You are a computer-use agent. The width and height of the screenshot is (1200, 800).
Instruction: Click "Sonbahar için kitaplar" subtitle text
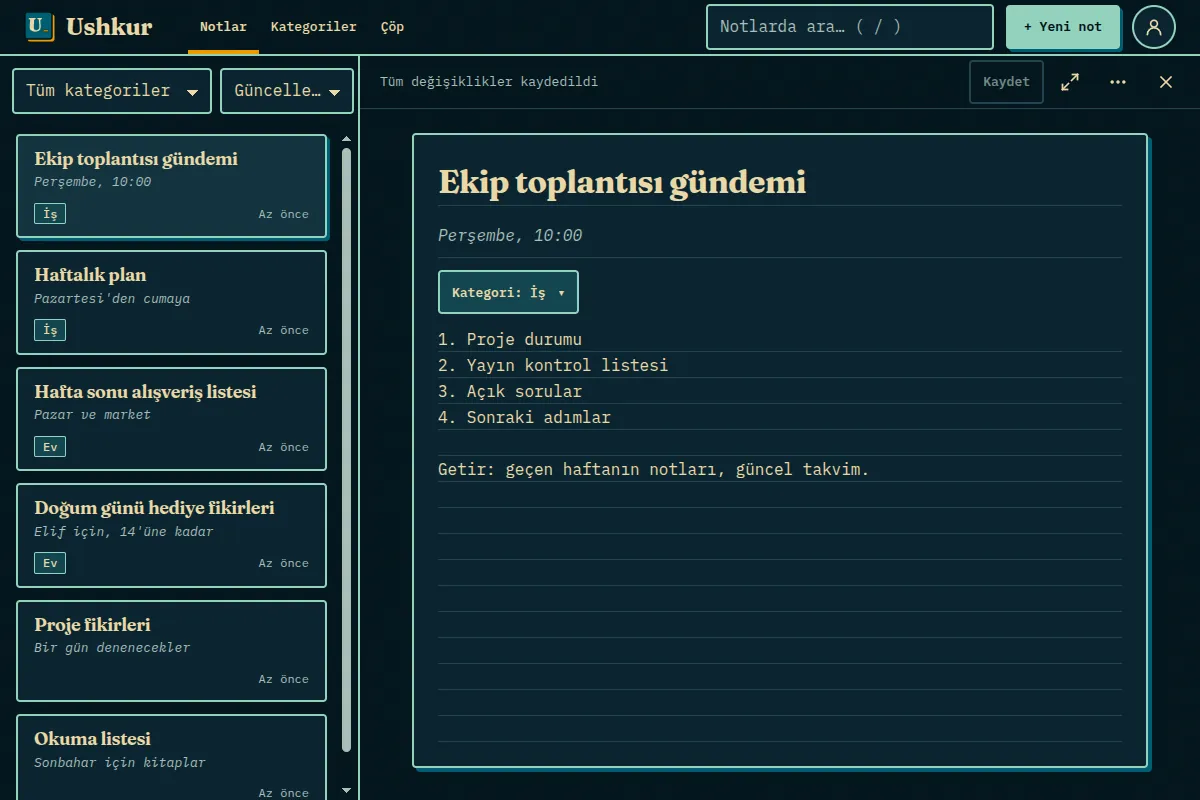(120, 763)
